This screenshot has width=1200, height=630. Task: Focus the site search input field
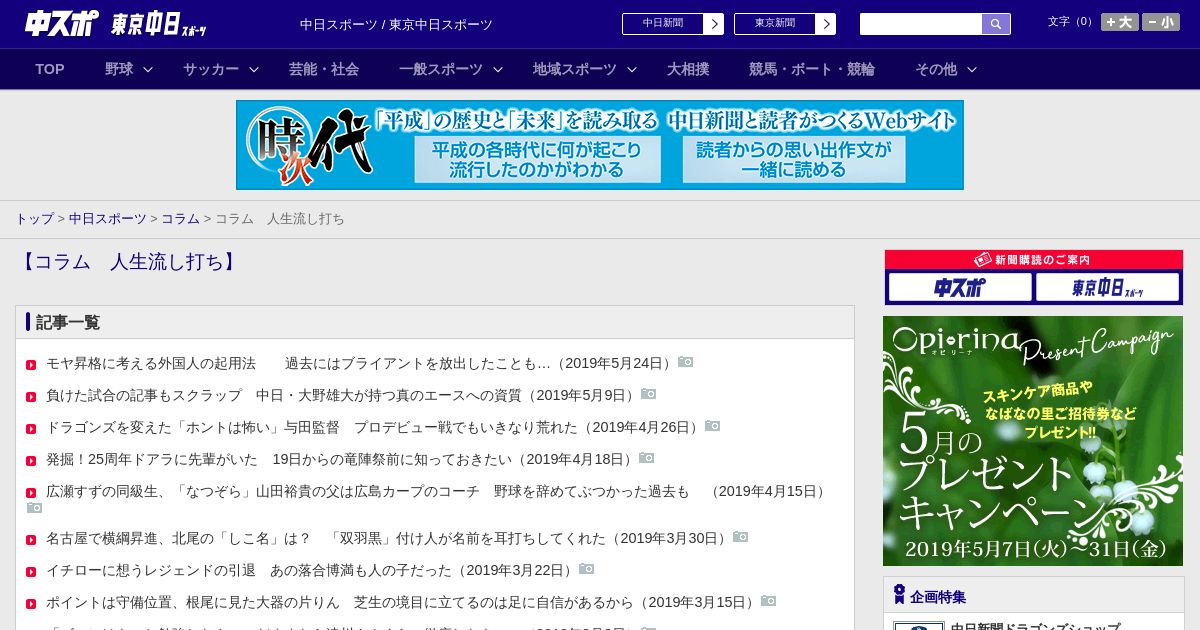(x=921, y=24)
